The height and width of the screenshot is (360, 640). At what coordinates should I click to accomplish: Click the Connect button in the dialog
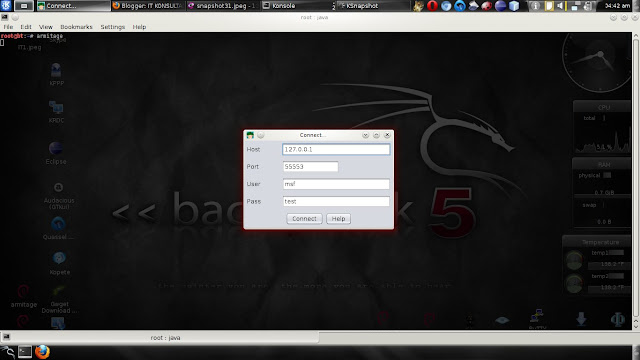[x=304, y=219]
